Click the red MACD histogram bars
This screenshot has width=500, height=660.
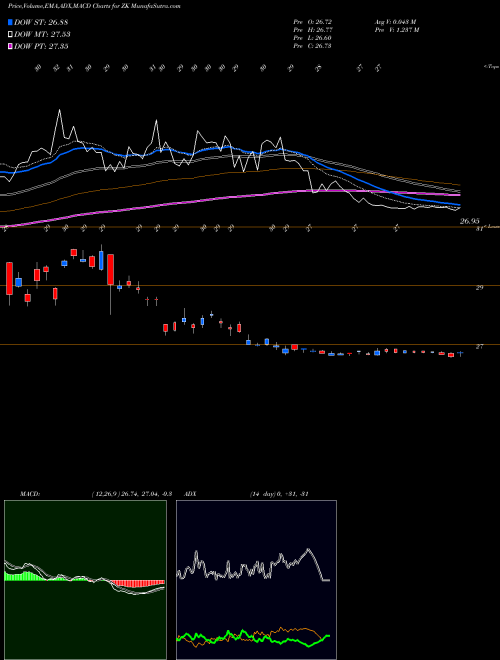click(x=137, y=583)
